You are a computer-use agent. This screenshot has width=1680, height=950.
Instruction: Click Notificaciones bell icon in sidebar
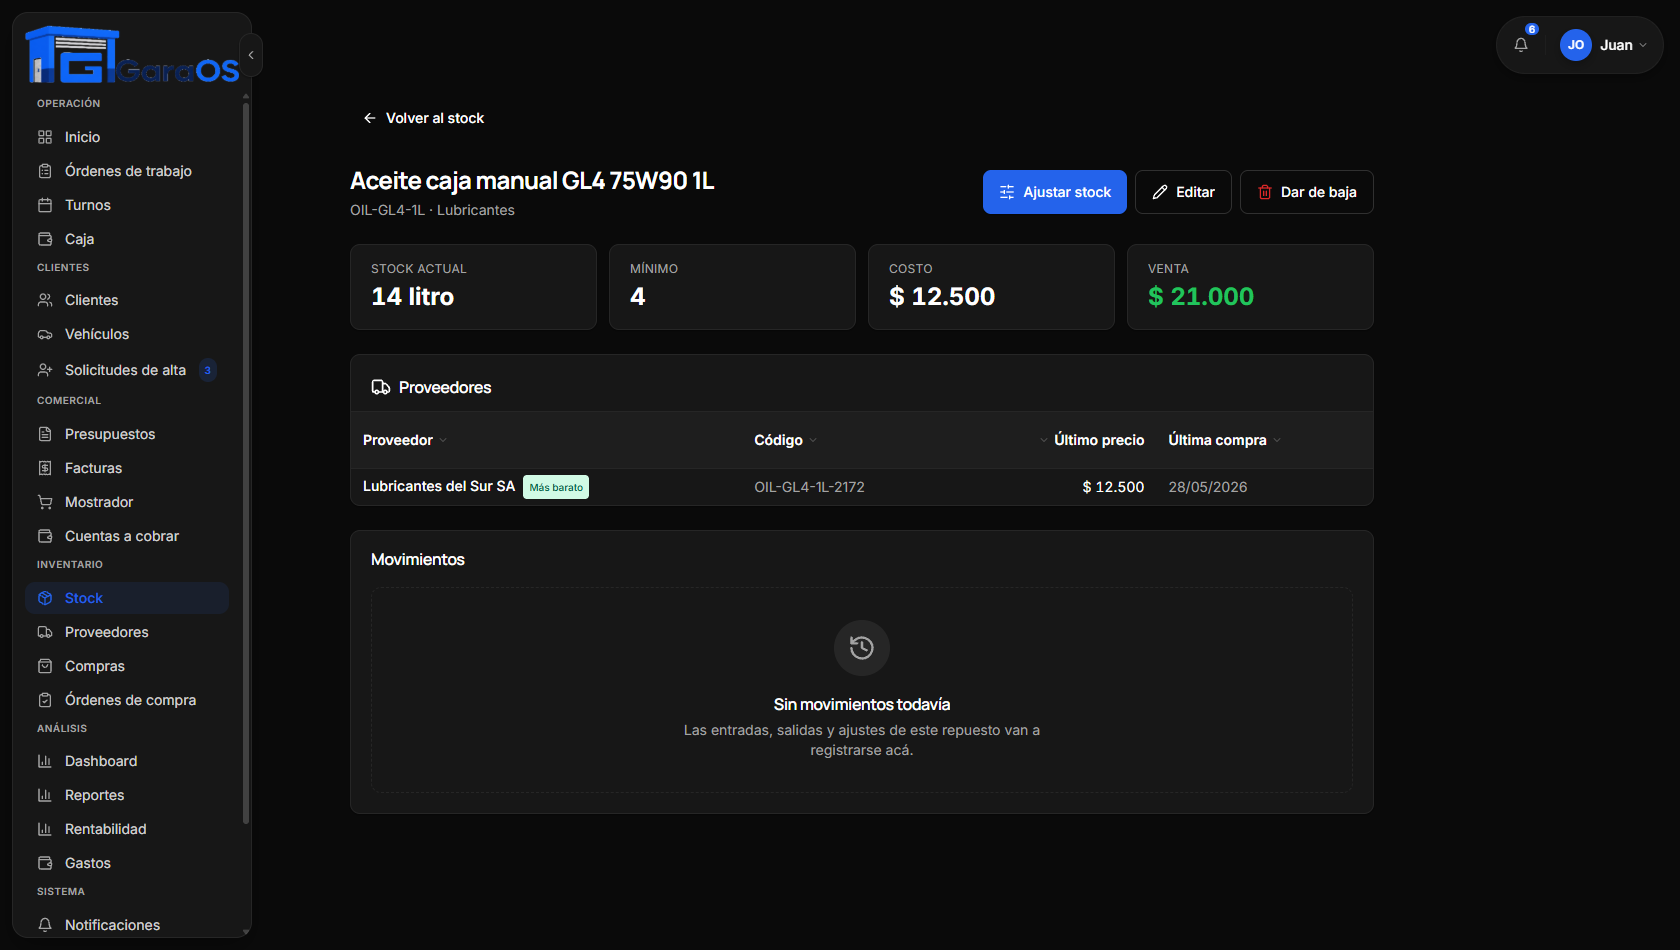[x=45, y=925]
